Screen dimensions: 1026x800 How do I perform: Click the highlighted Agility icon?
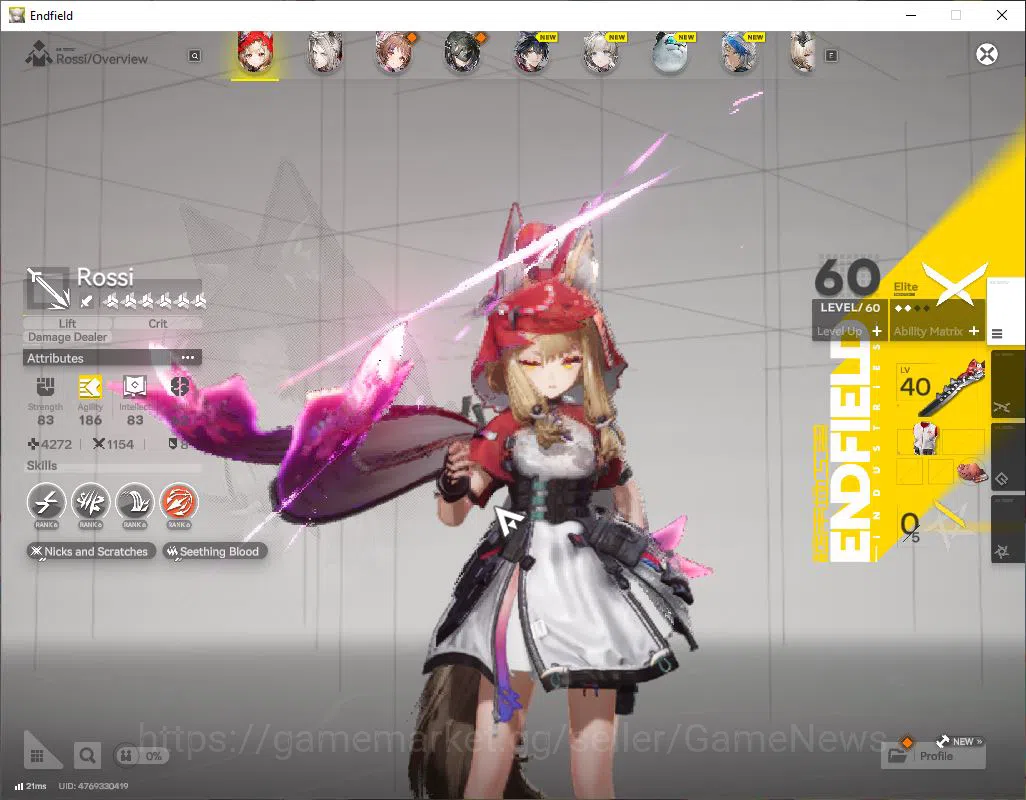point(90,387)
